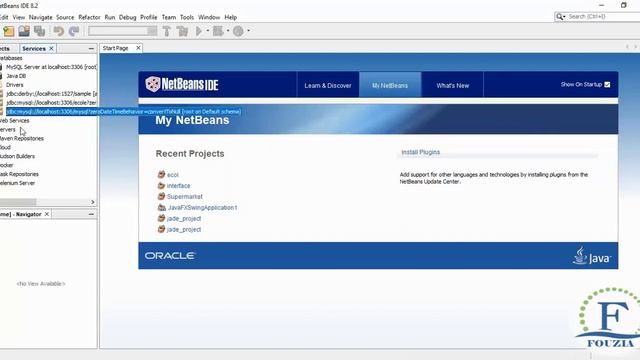Open recent project Supermarket
The width and height of the screenshot is (640, 360).
click(184, 197)
